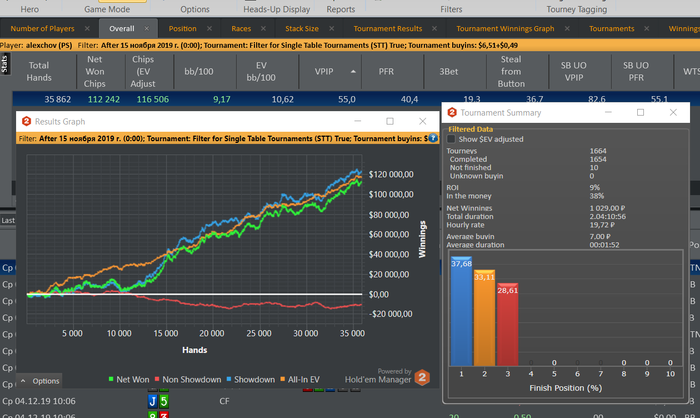The width and height of the screenshot is (700, 418).
Task: Toggle Non Showdown legend entry
Action: (188, 380)
